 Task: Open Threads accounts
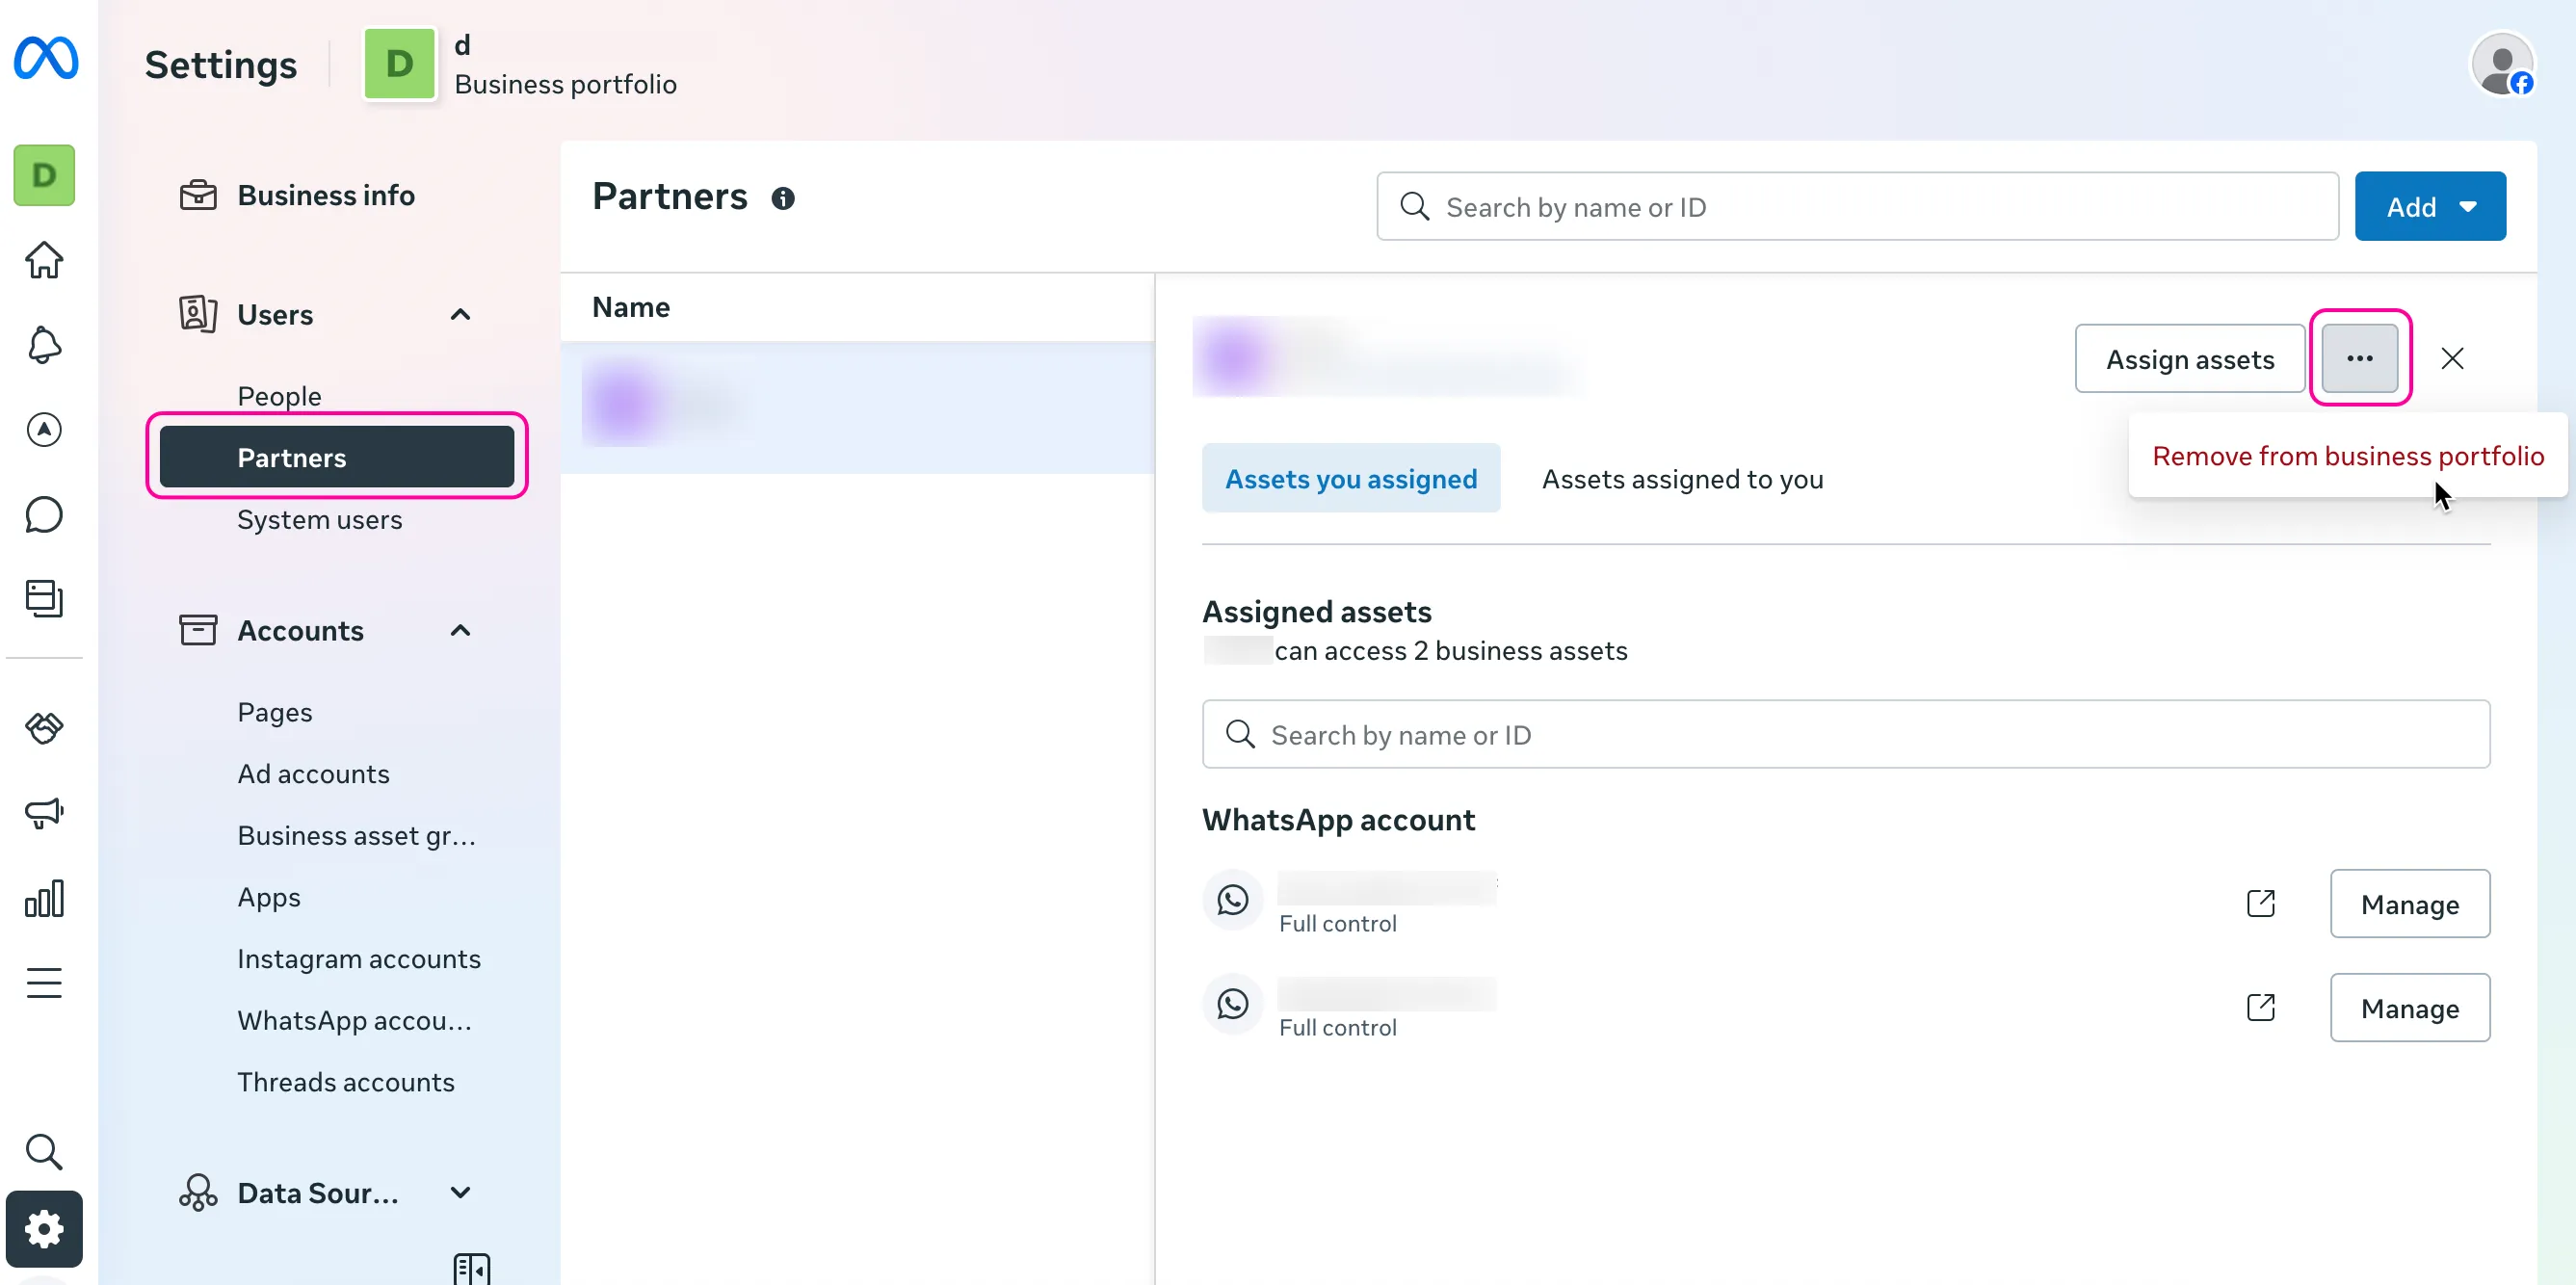345,1082
